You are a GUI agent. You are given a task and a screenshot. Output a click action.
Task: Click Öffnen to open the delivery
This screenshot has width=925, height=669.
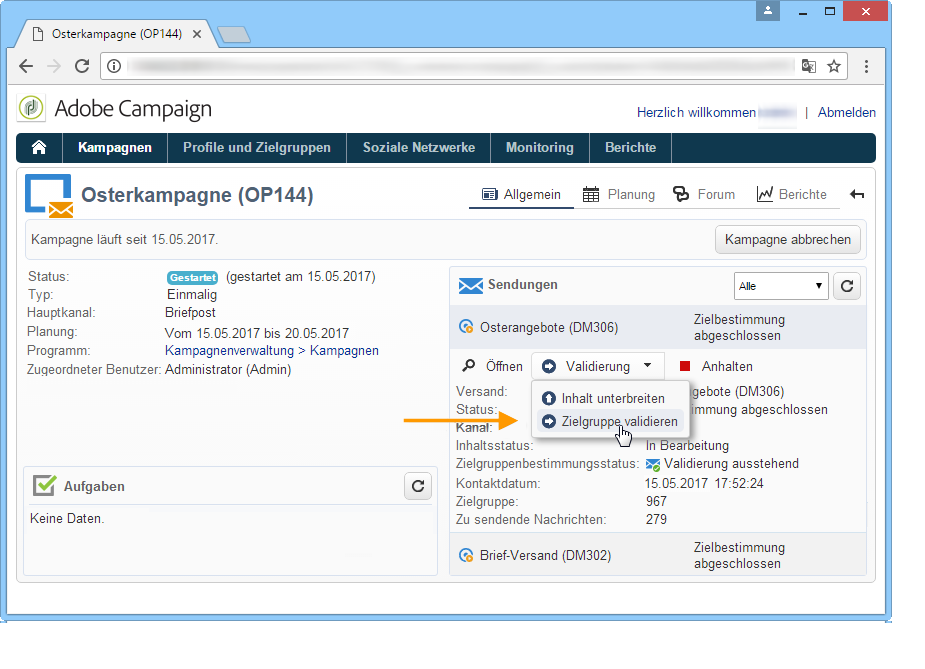(504, 366)
